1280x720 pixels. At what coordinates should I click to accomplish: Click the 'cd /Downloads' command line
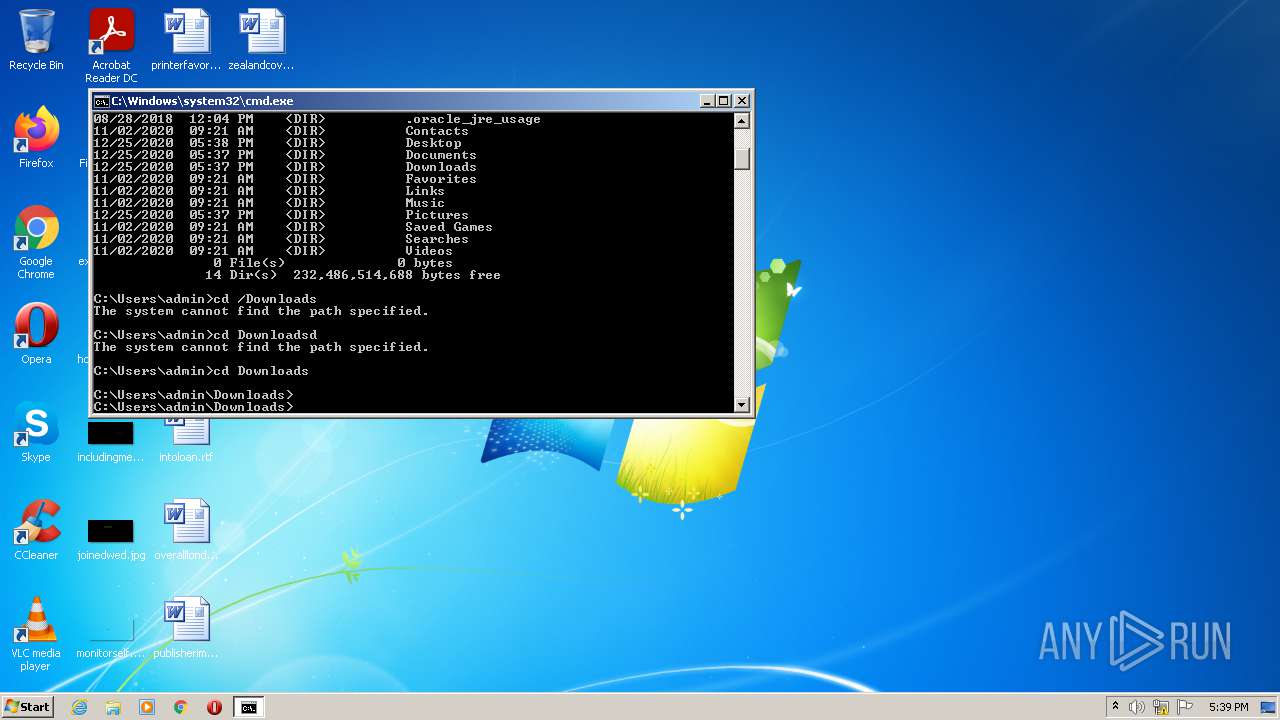pyautogui.click(x=265, y=299)
